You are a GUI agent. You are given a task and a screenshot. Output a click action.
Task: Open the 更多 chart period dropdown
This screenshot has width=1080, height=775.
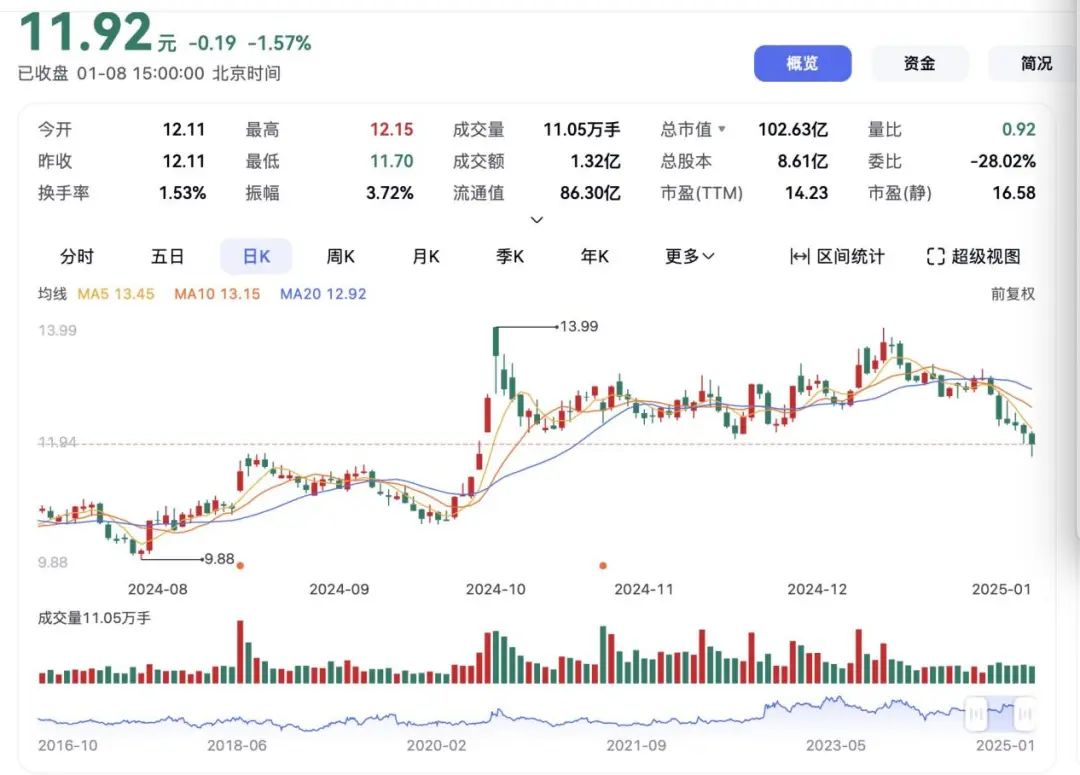pyautogui.click(x=690, y=257)
